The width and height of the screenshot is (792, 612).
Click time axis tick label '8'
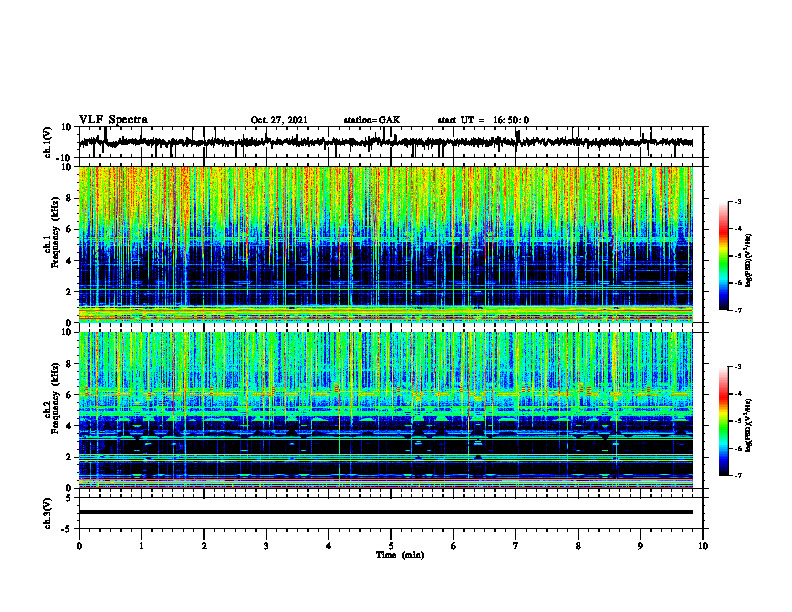[x=578, y=546]
